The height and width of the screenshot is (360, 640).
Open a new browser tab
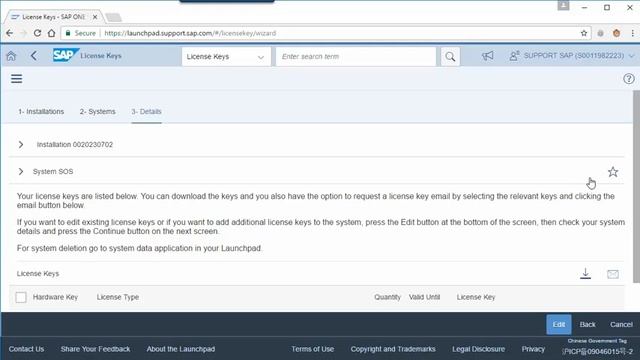click(x=113, y=17)
